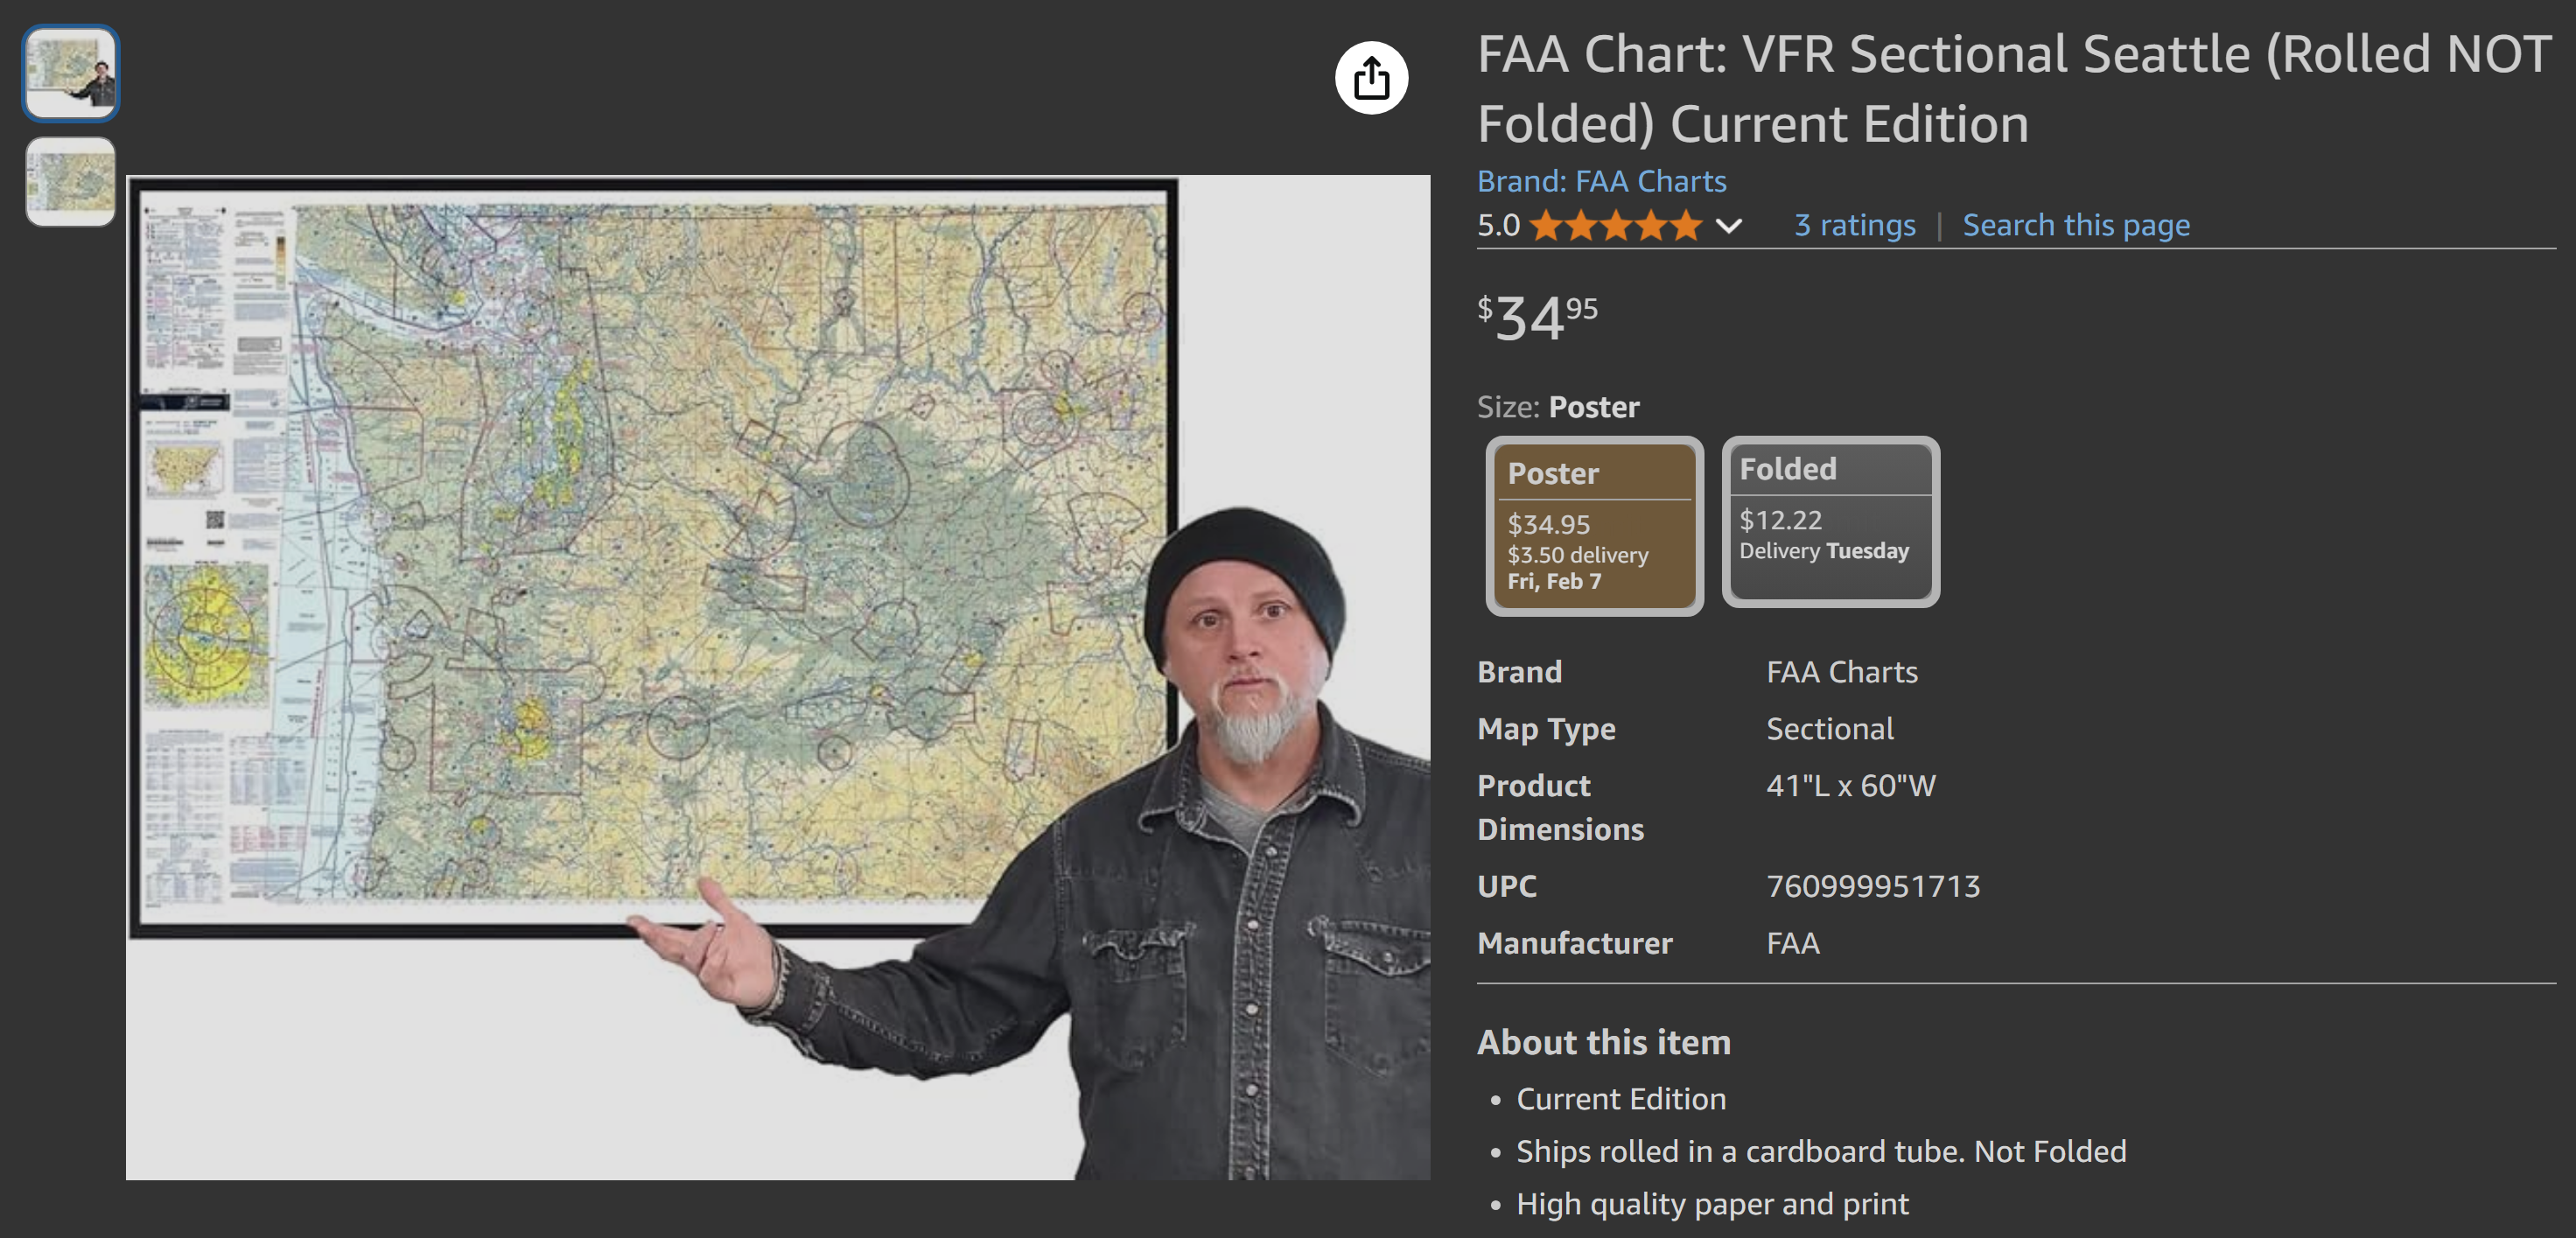
Task: Open the 3 ratings link
Action: [1854, 225]
